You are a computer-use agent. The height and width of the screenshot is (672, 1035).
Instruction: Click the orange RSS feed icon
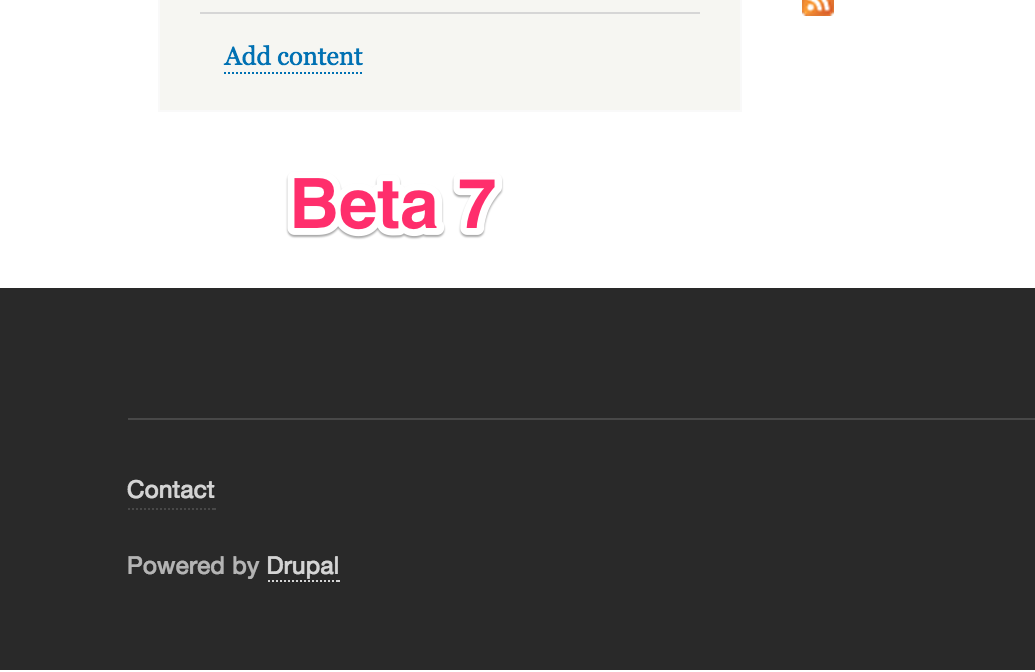point(818,7)
